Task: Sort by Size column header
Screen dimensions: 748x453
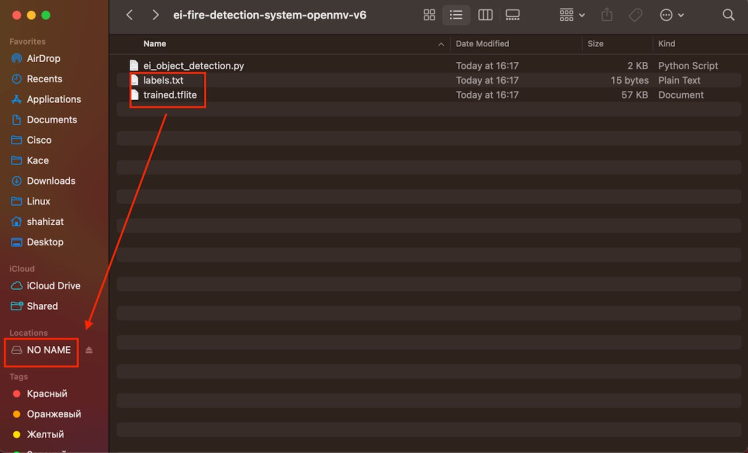Action: click(595, 44)
